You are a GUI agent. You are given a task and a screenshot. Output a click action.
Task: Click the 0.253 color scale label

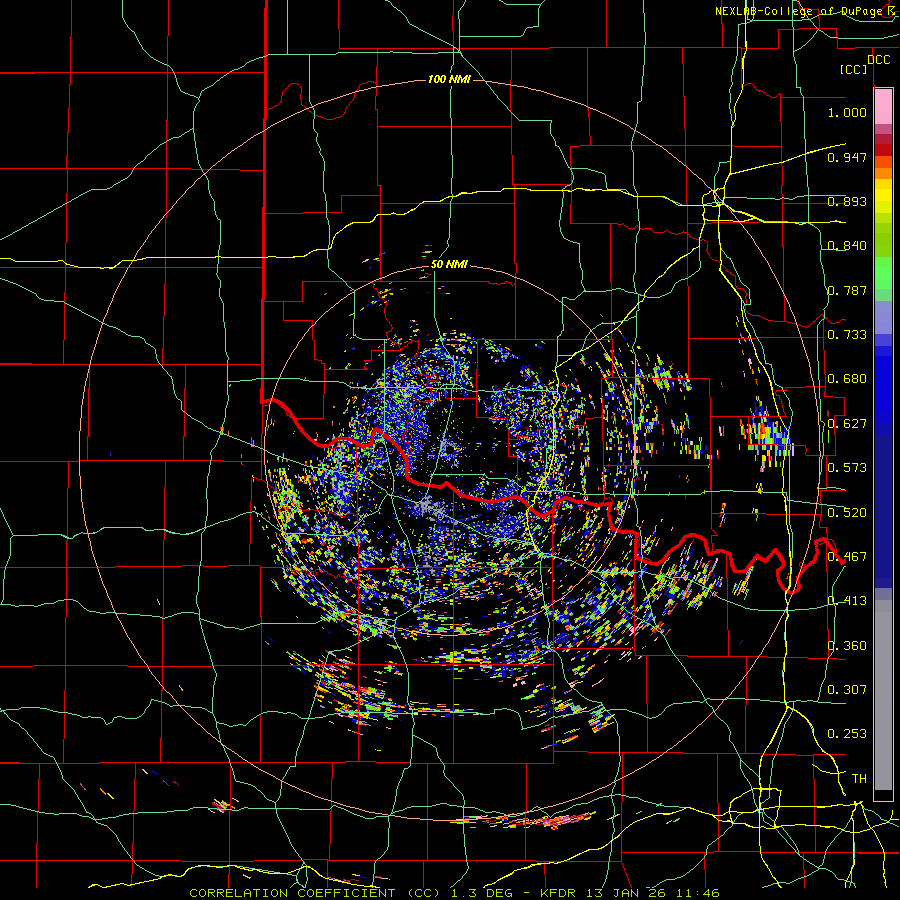point(847,734)
